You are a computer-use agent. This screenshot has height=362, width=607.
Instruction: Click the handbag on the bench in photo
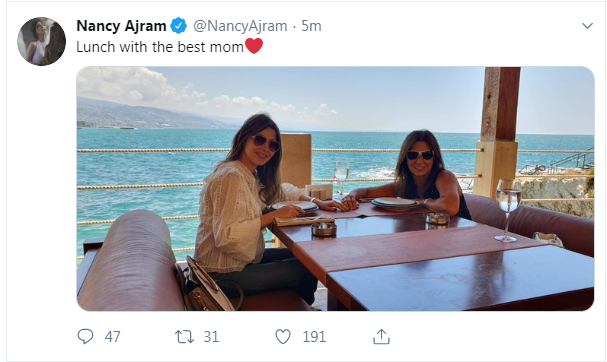tap(205, 286)
